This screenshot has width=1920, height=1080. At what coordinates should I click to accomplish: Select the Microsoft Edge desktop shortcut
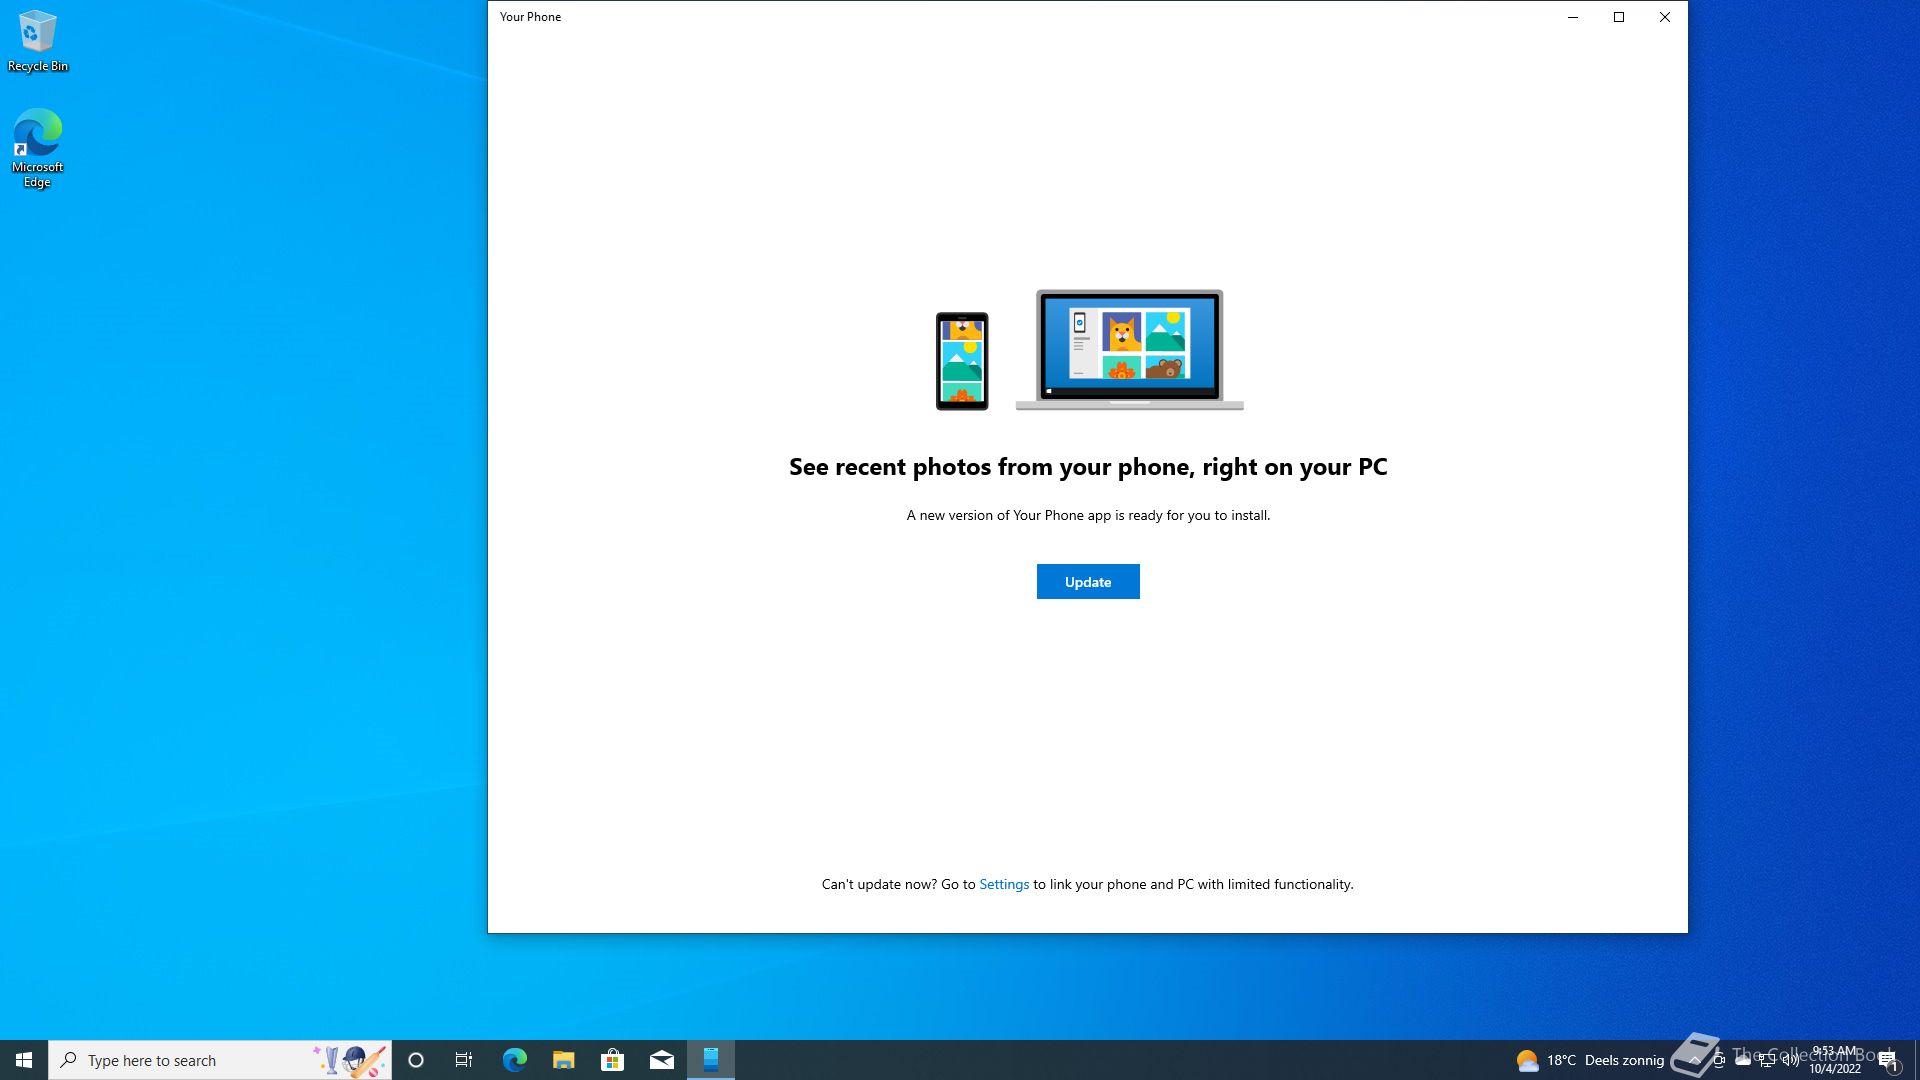[38, 148]
